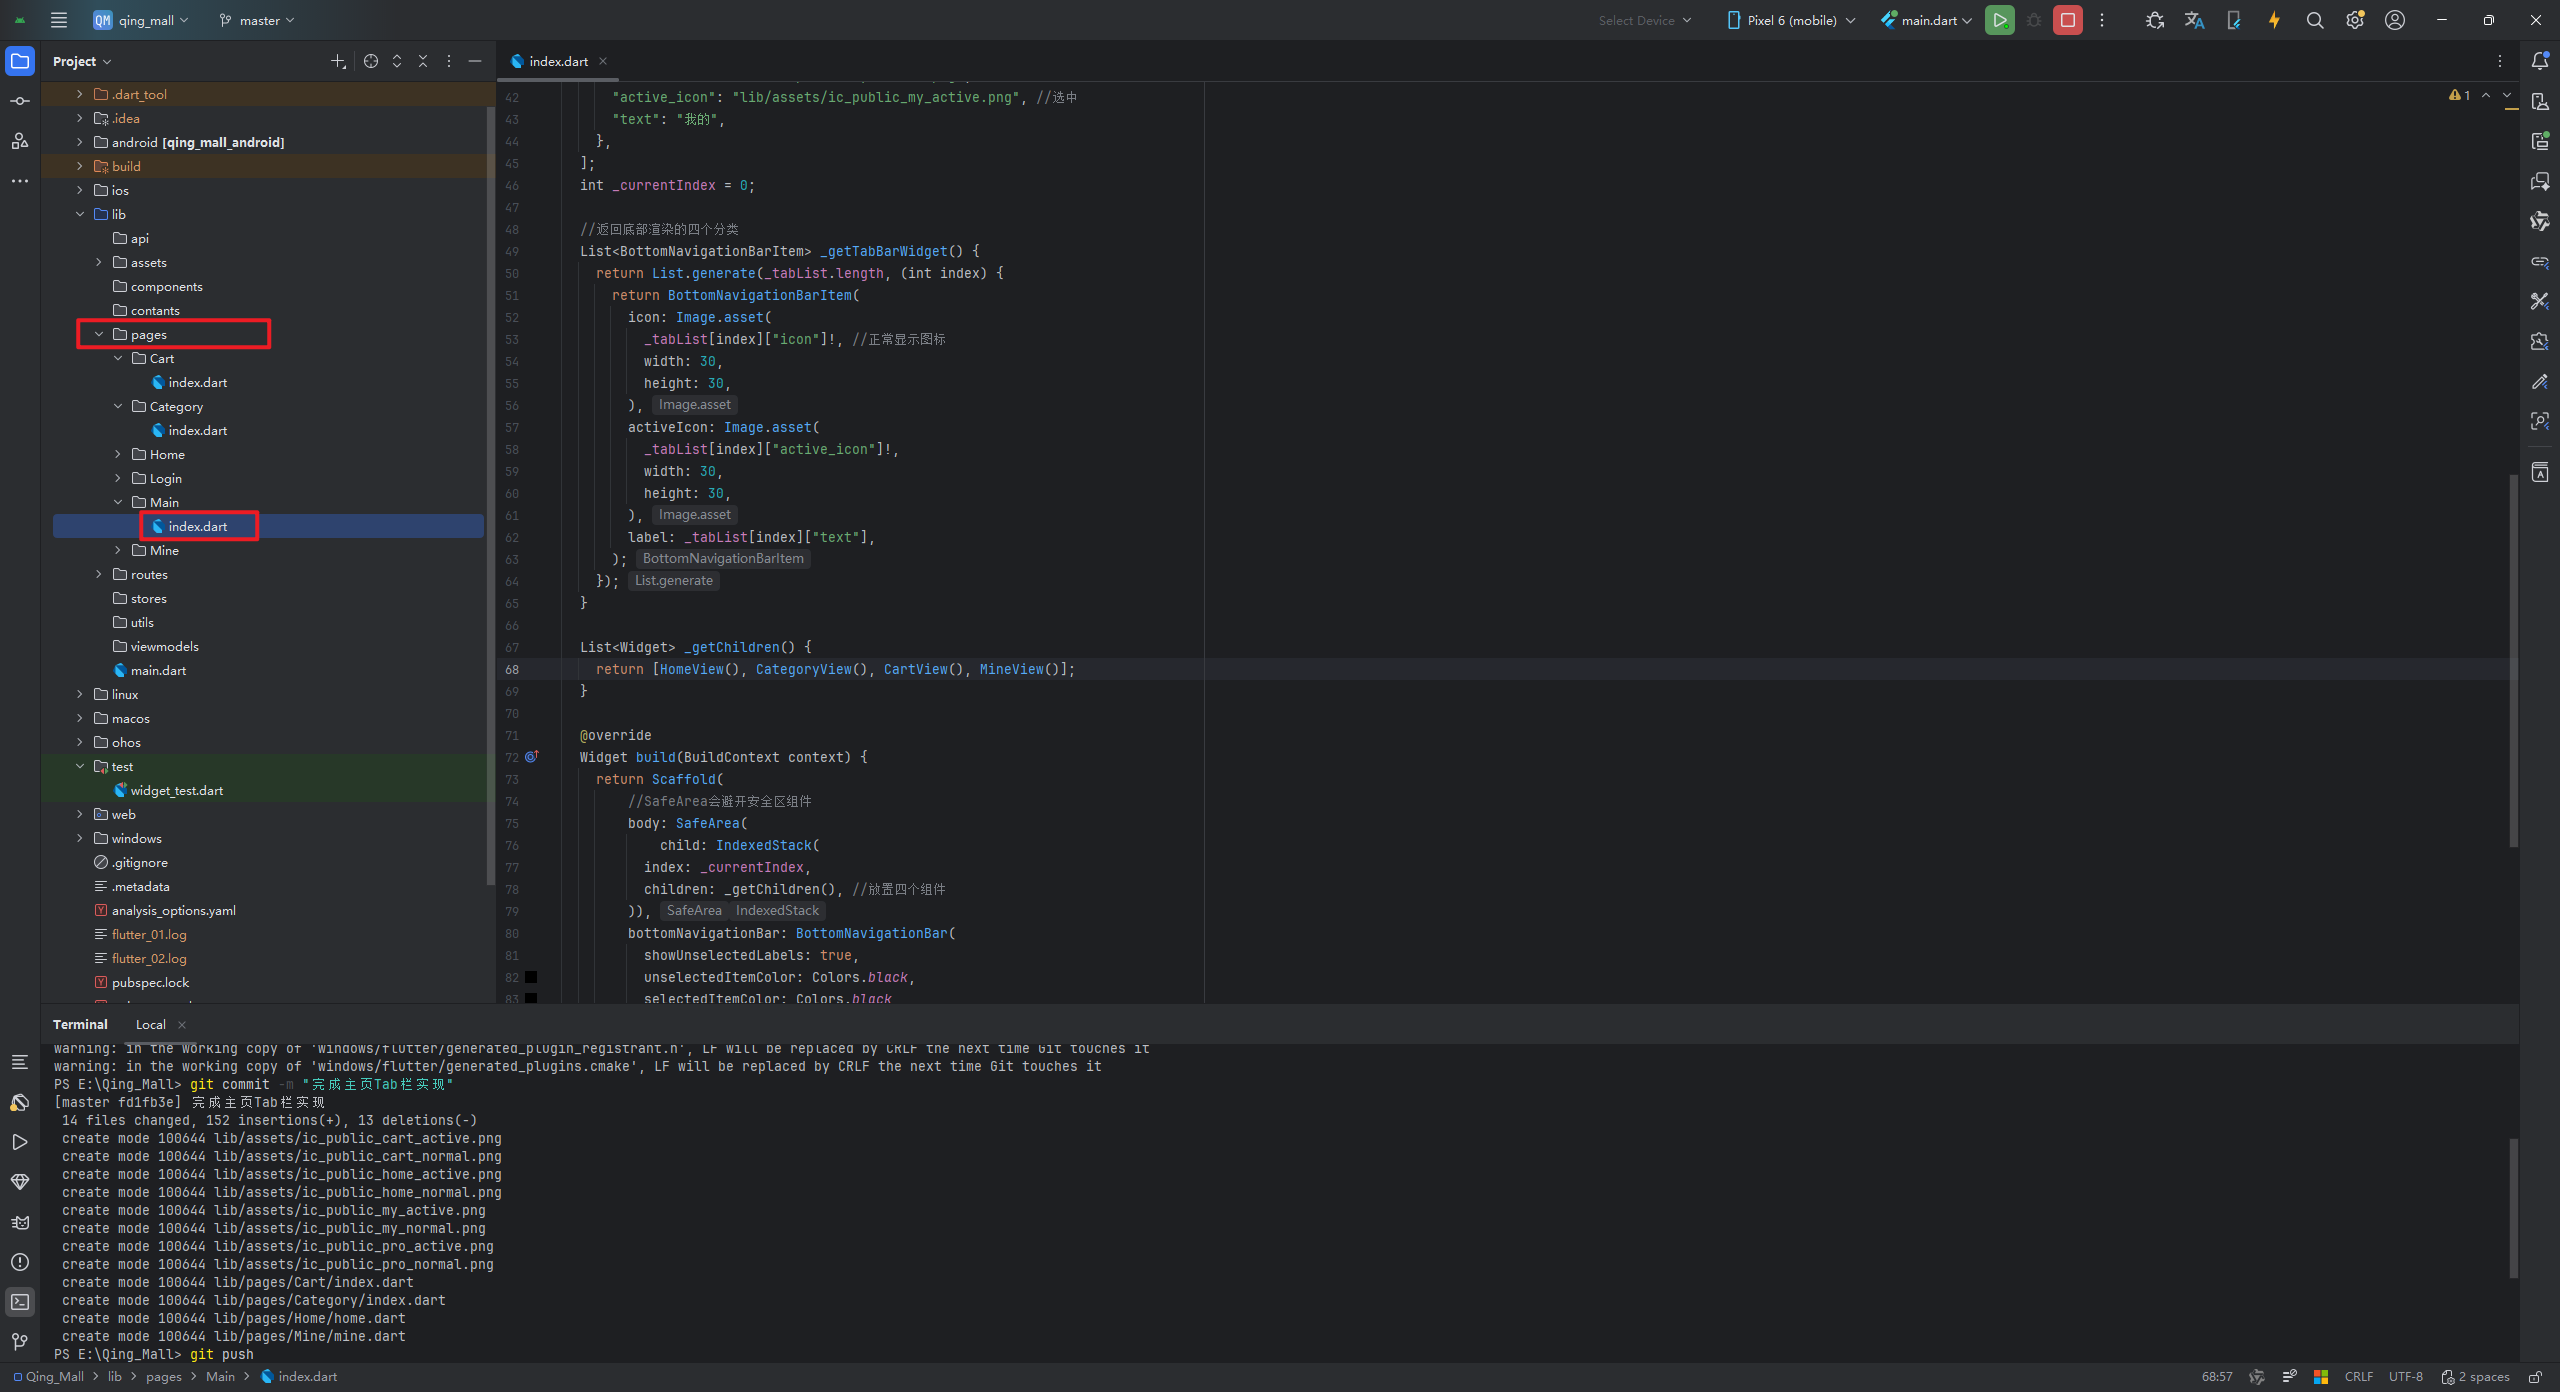
Task: Open the Pixel 6 (mobile) device dropdown
Action: point(1791,20)
